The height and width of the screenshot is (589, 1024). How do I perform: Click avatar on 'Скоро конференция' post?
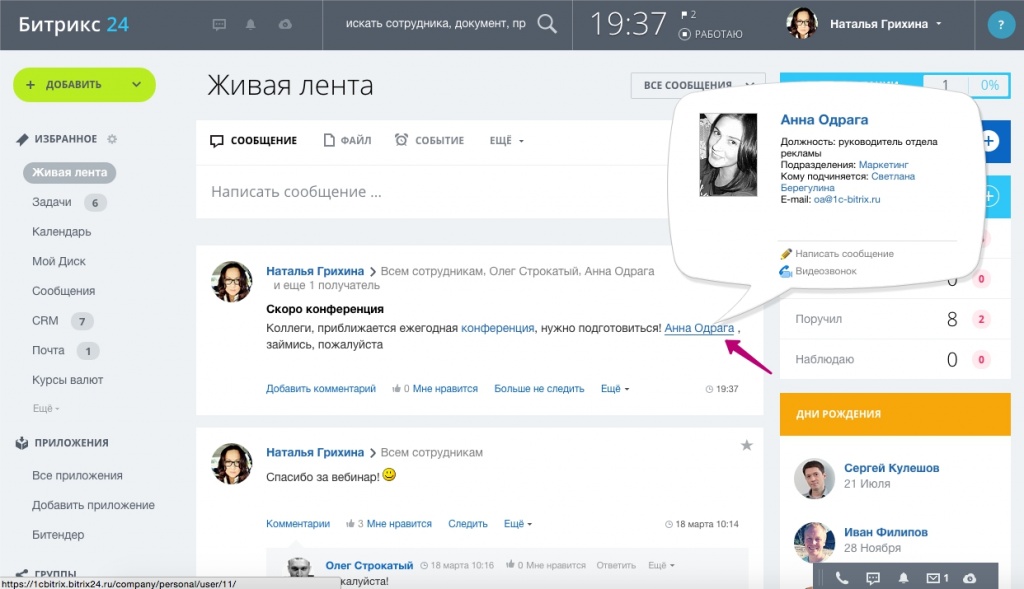[x=232, y=281]
